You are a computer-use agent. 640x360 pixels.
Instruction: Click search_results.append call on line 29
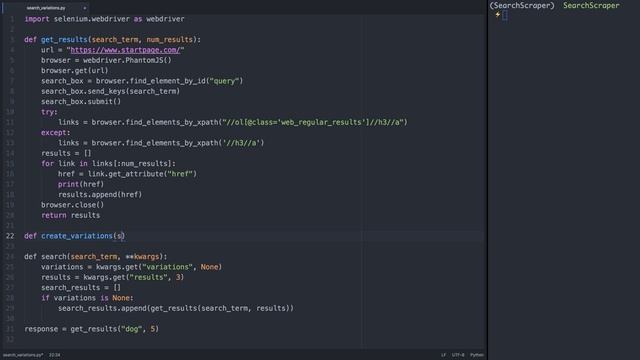[176, 308]
